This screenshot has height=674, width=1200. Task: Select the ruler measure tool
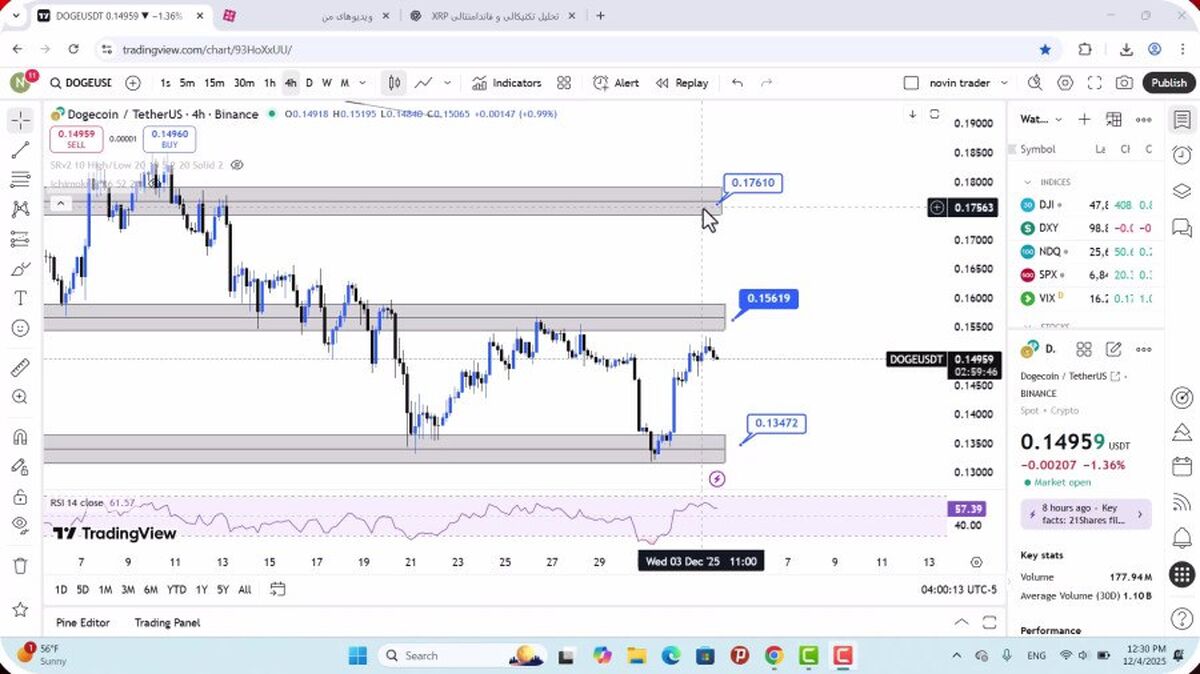(x=20, y=368)
